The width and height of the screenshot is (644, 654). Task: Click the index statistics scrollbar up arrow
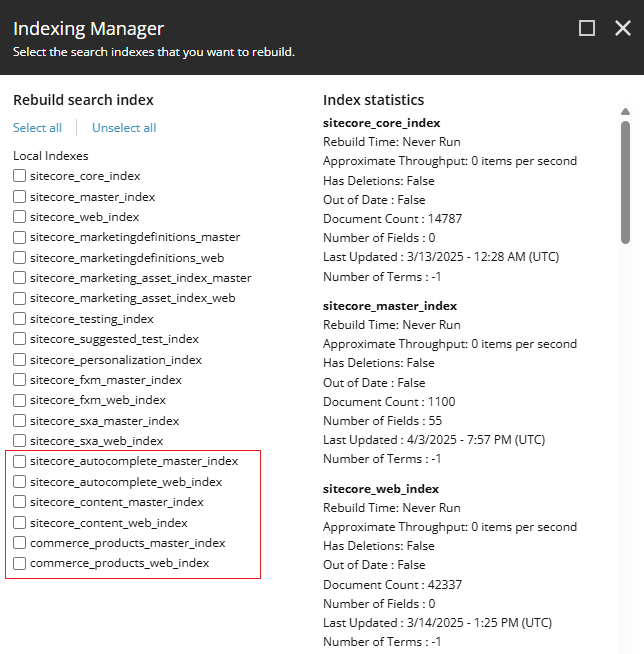[x=626, y=112]
